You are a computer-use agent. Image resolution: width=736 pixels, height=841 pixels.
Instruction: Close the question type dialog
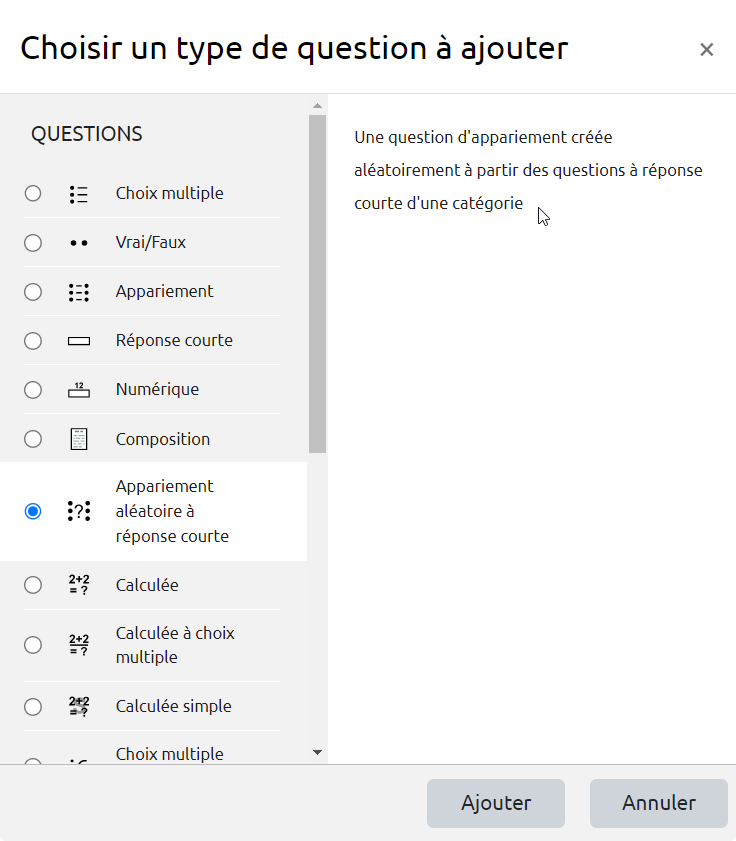pos(706,50)
